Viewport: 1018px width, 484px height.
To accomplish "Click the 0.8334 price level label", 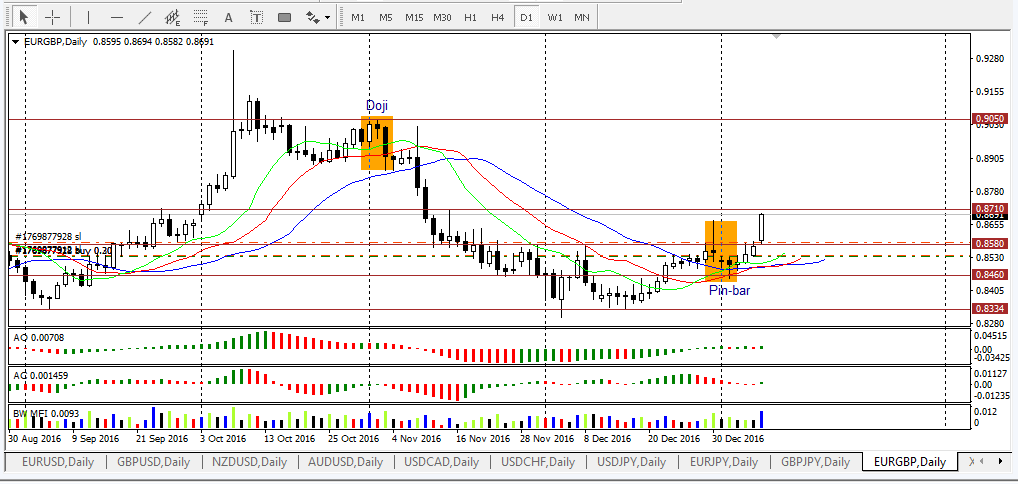I will tap(990, 309).
